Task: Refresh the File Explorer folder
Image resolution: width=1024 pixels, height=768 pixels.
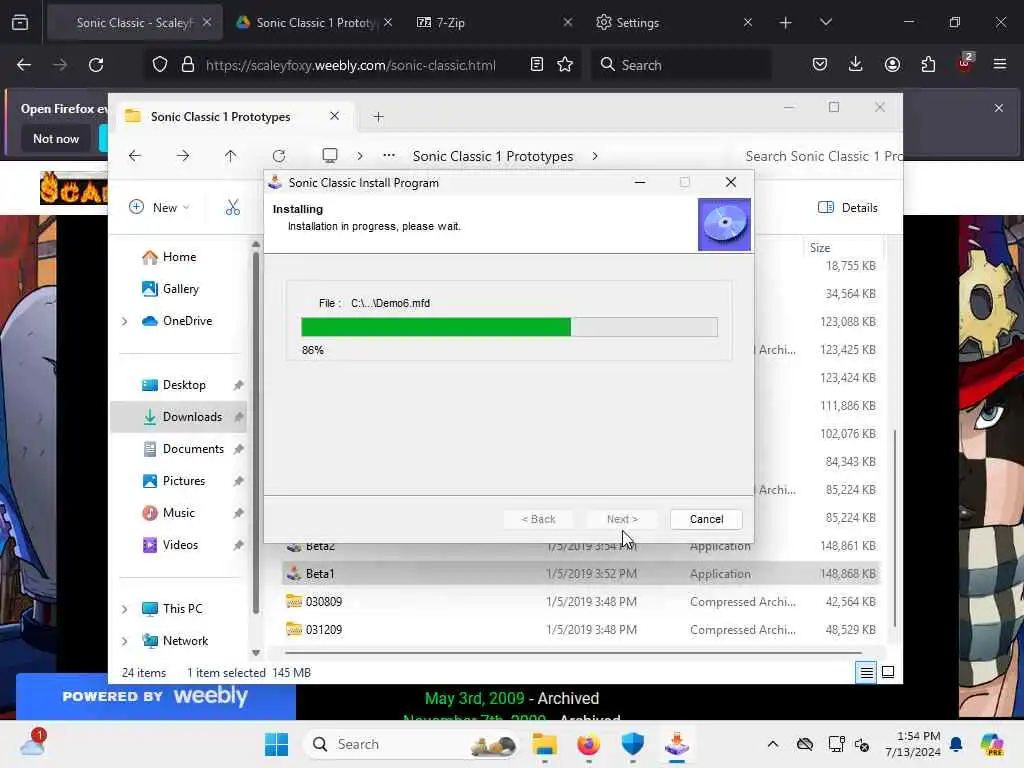Action: click(279, 155)
